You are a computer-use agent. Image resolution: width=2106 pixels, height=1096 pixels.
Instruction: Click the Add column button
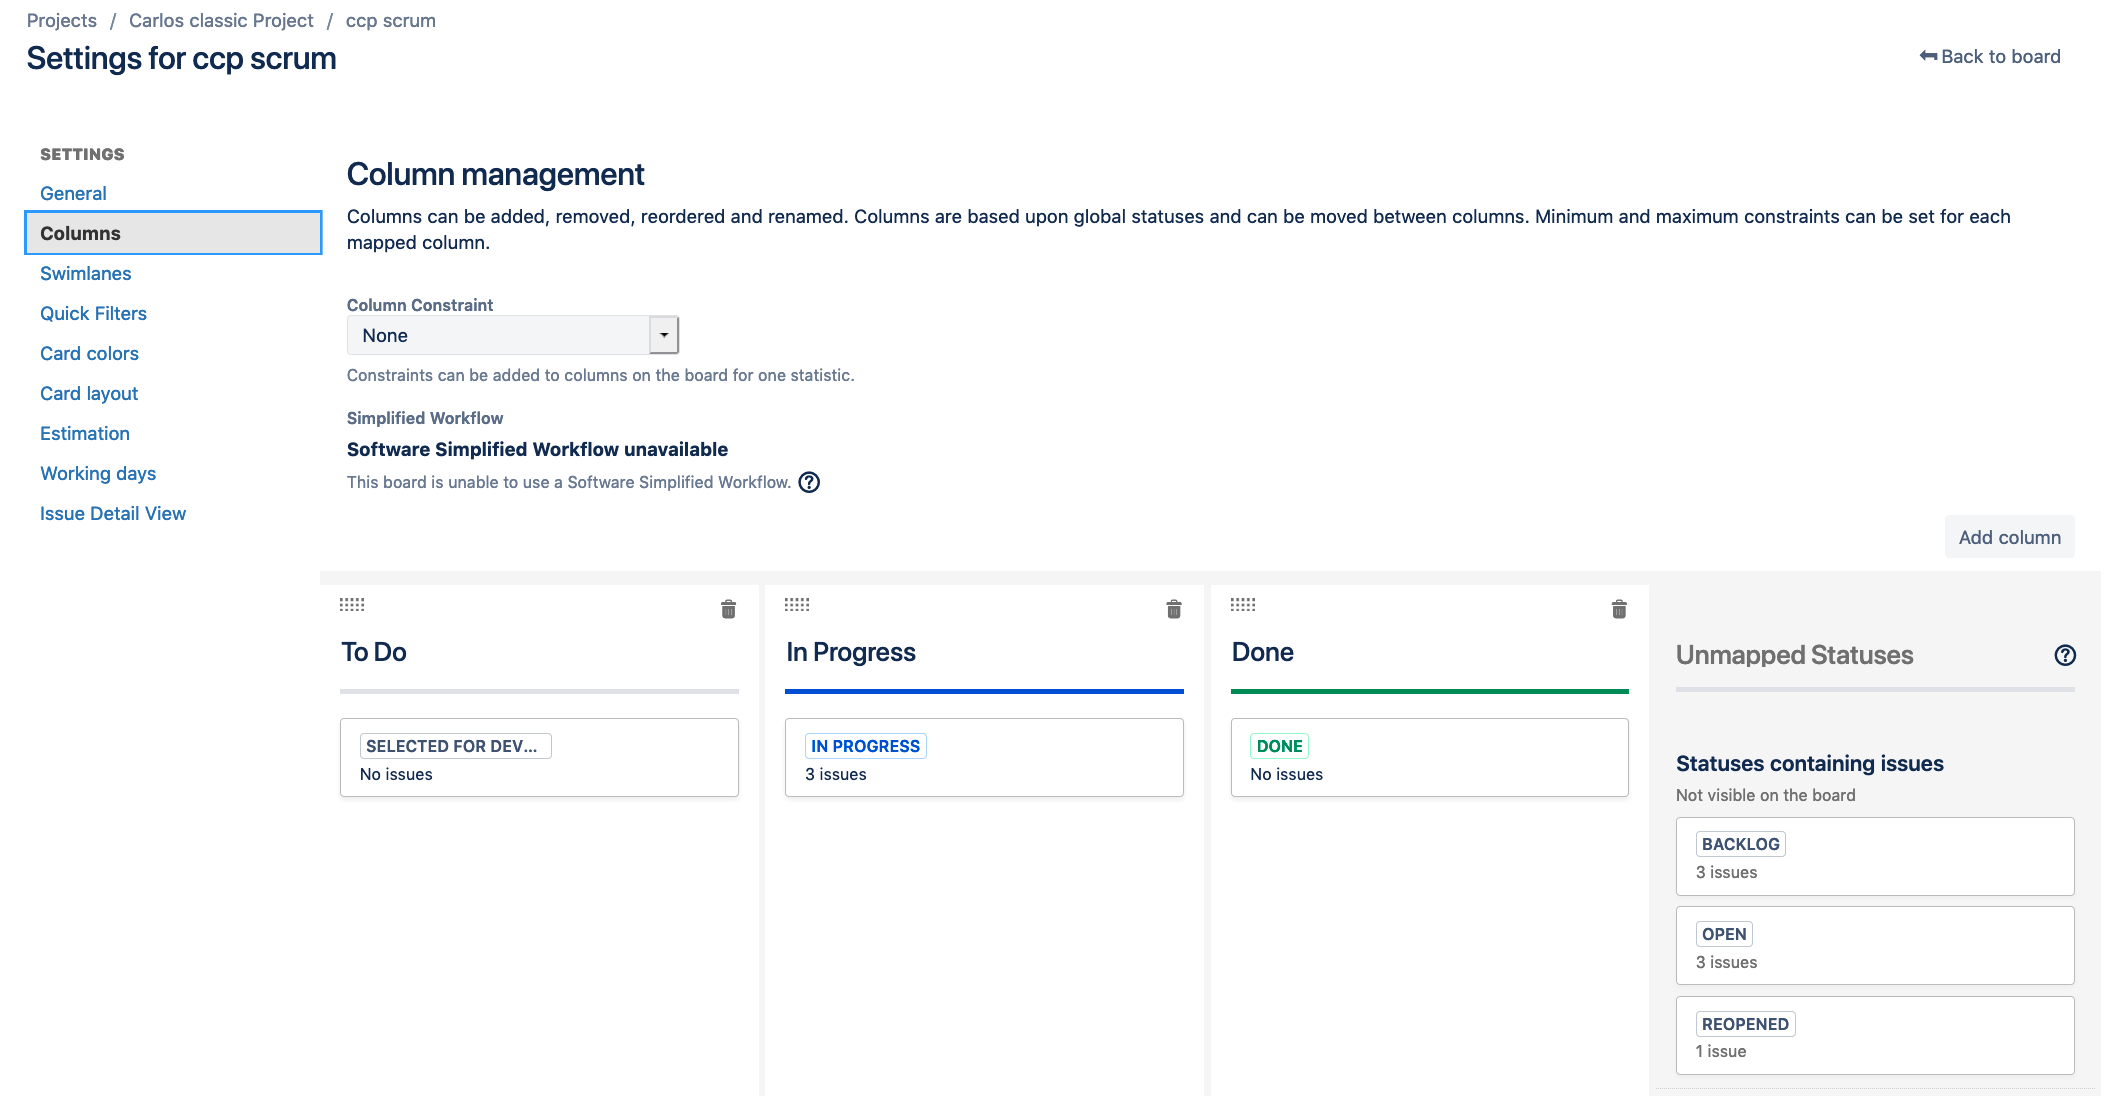[2010, 537]
